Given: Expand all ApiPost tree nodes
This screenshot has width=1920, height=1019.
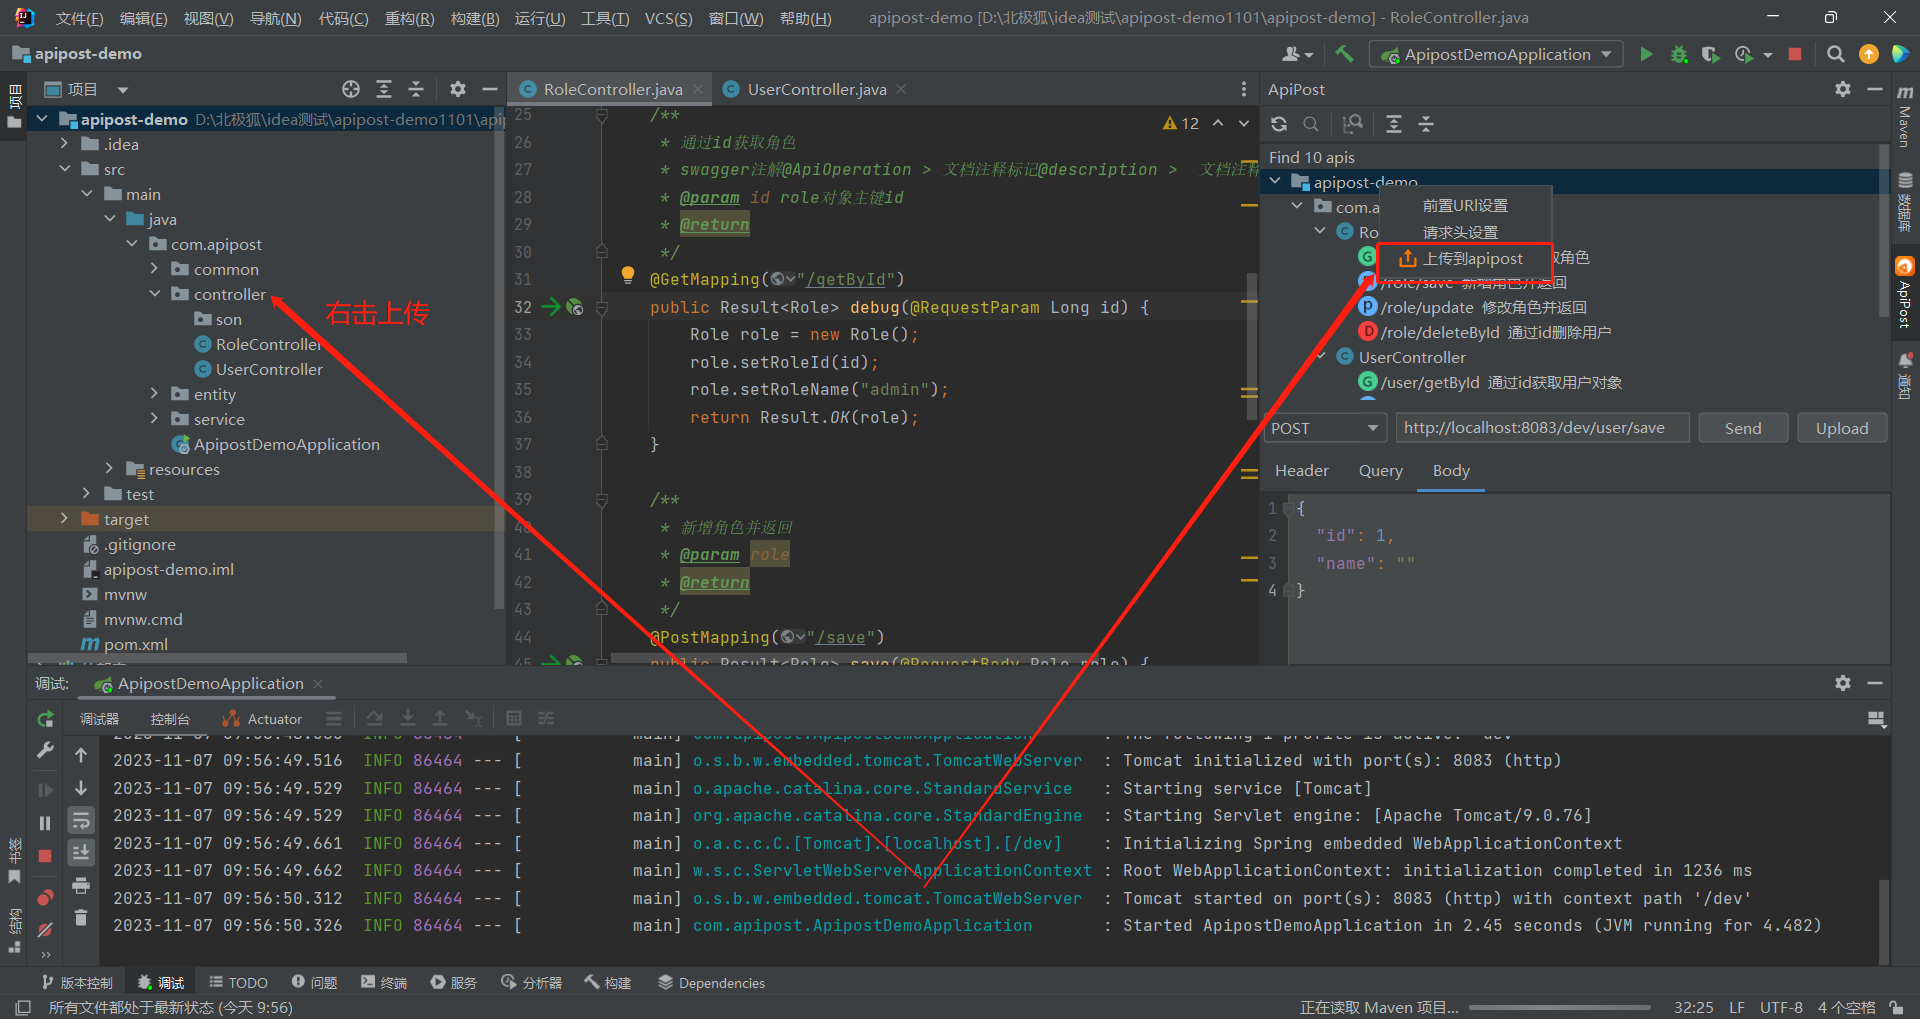Looking at the screenshot, I should (1394, 124).
